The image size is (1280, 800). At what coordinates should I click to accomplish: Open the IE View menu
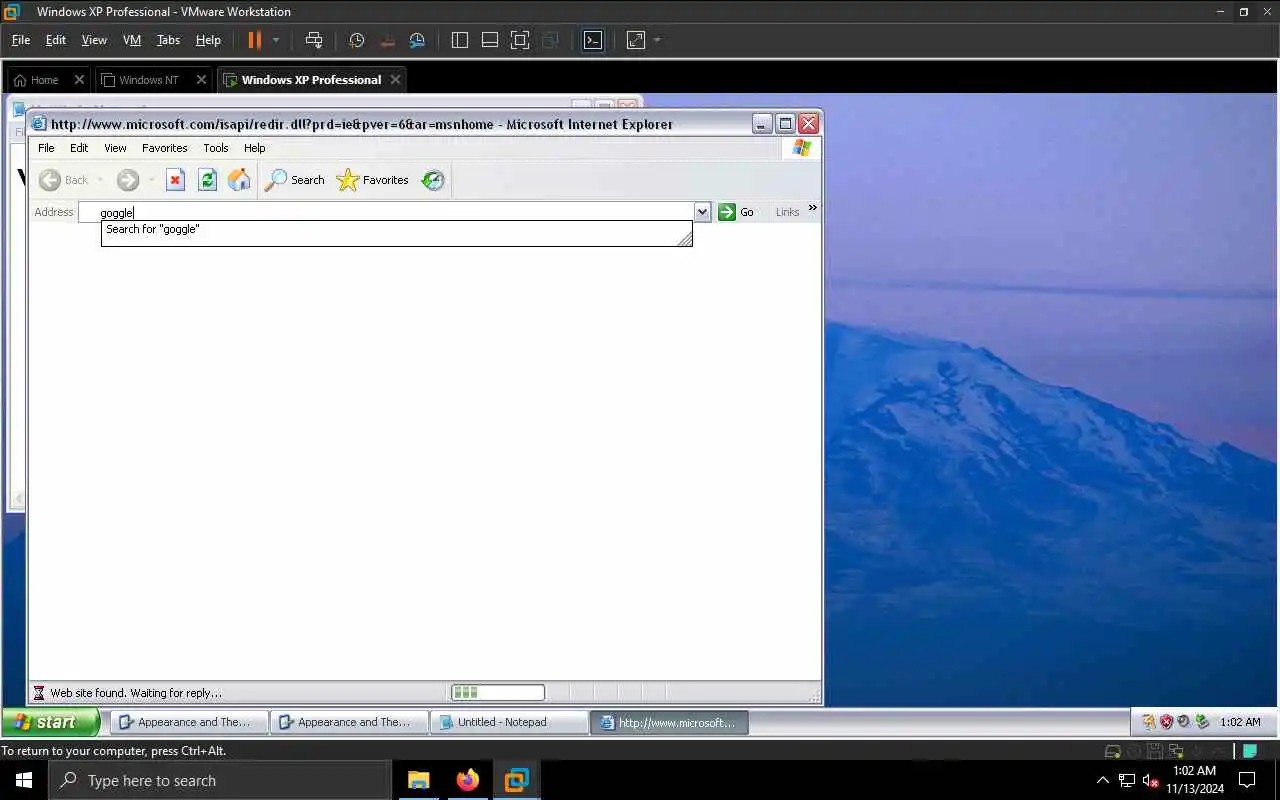pyautogui.click(x=115, y=148)
